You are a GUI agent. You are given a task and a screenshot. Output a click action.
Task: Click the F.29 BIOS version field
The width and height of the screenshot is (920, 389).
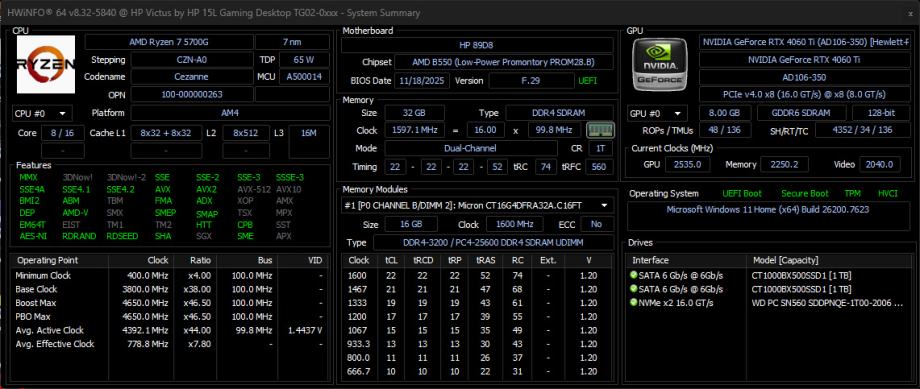531,80
